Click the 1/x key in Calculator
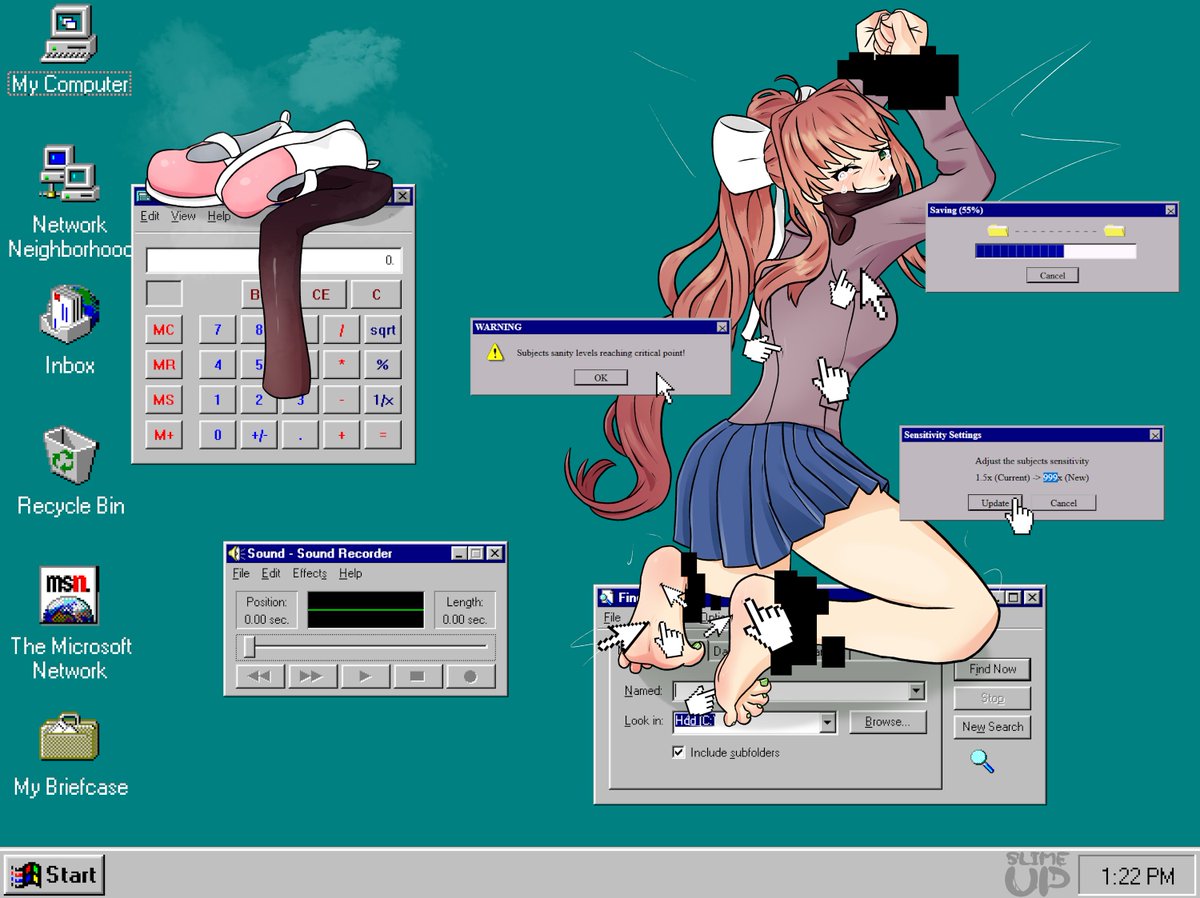 [x=382, y=400]
